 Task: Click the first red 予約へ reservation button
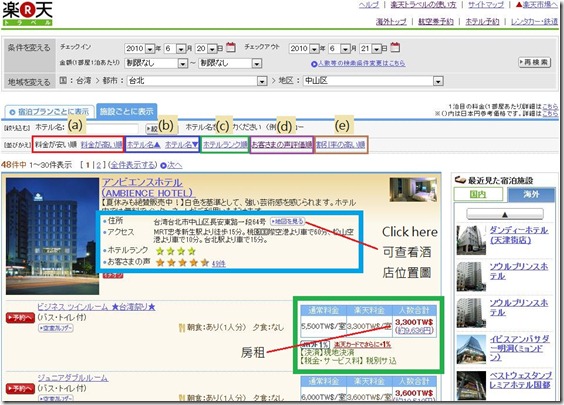tap(20, 318)
